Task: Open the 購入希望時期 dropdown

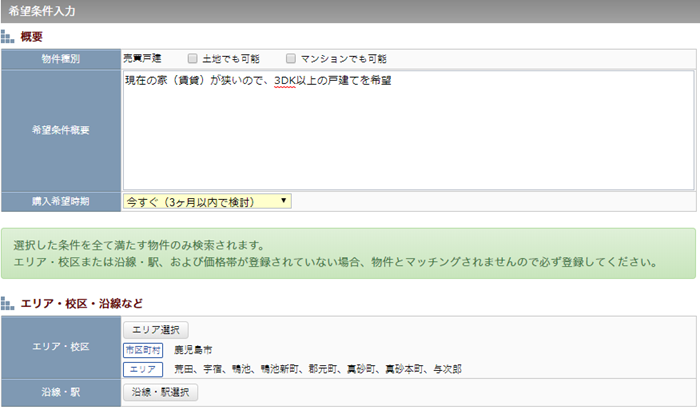Action: coord(207,201)
